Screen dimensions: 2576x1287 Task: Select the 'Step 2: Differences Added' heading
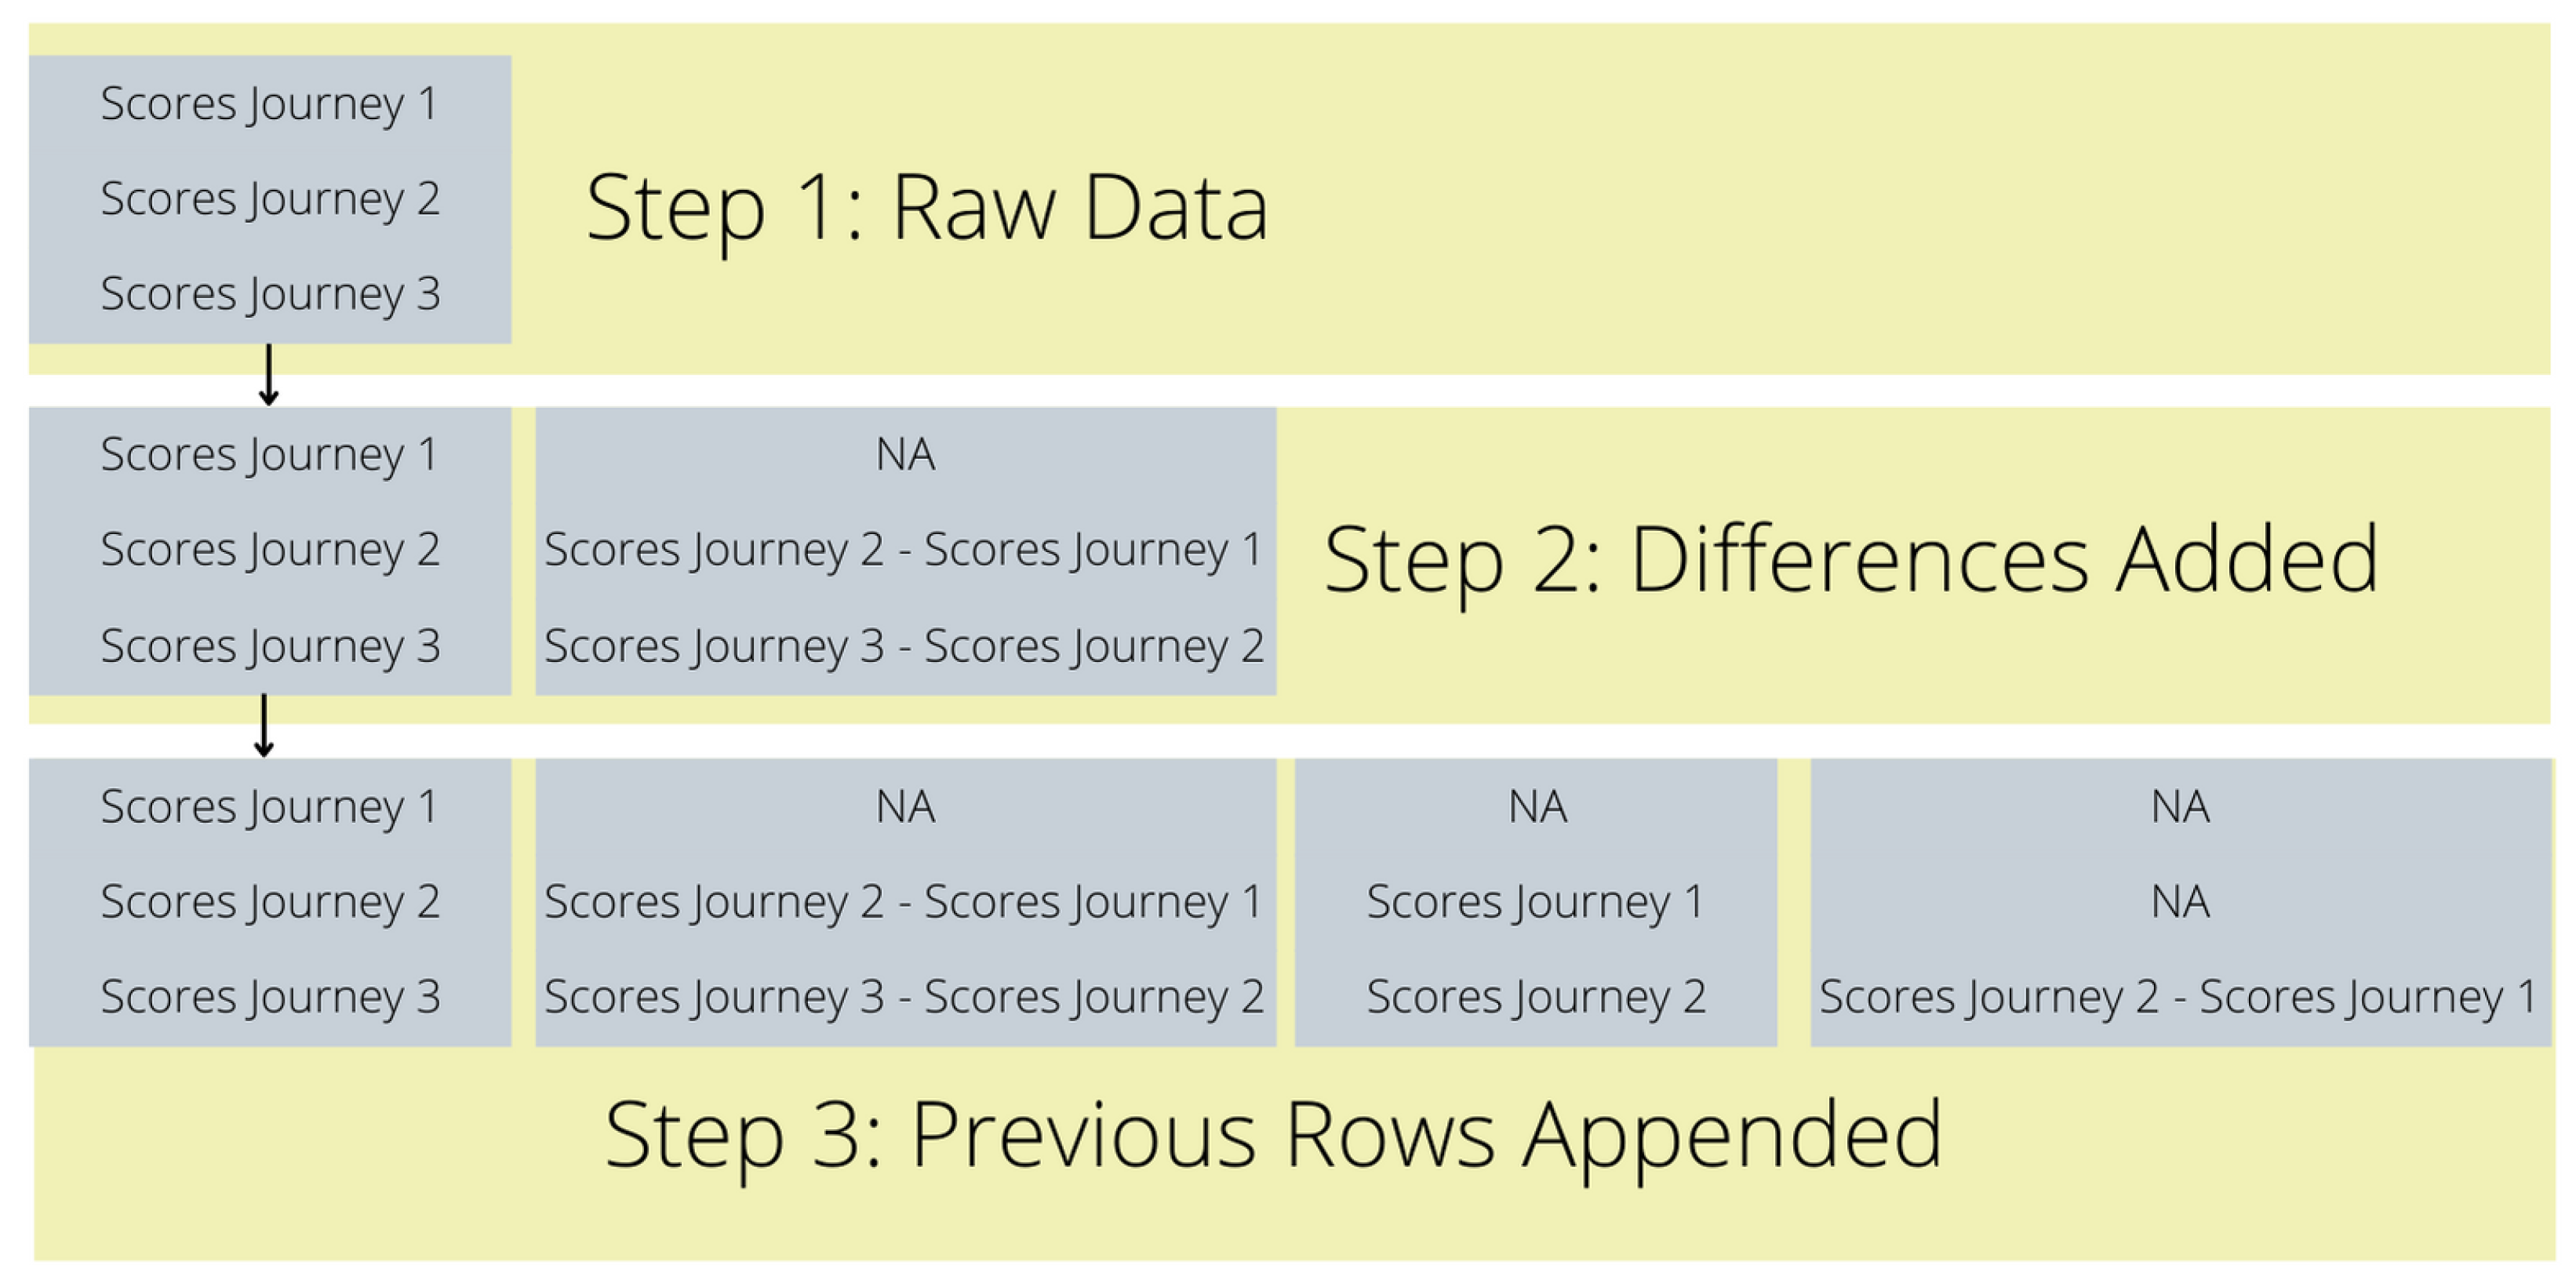click(x=1850, y=560)
